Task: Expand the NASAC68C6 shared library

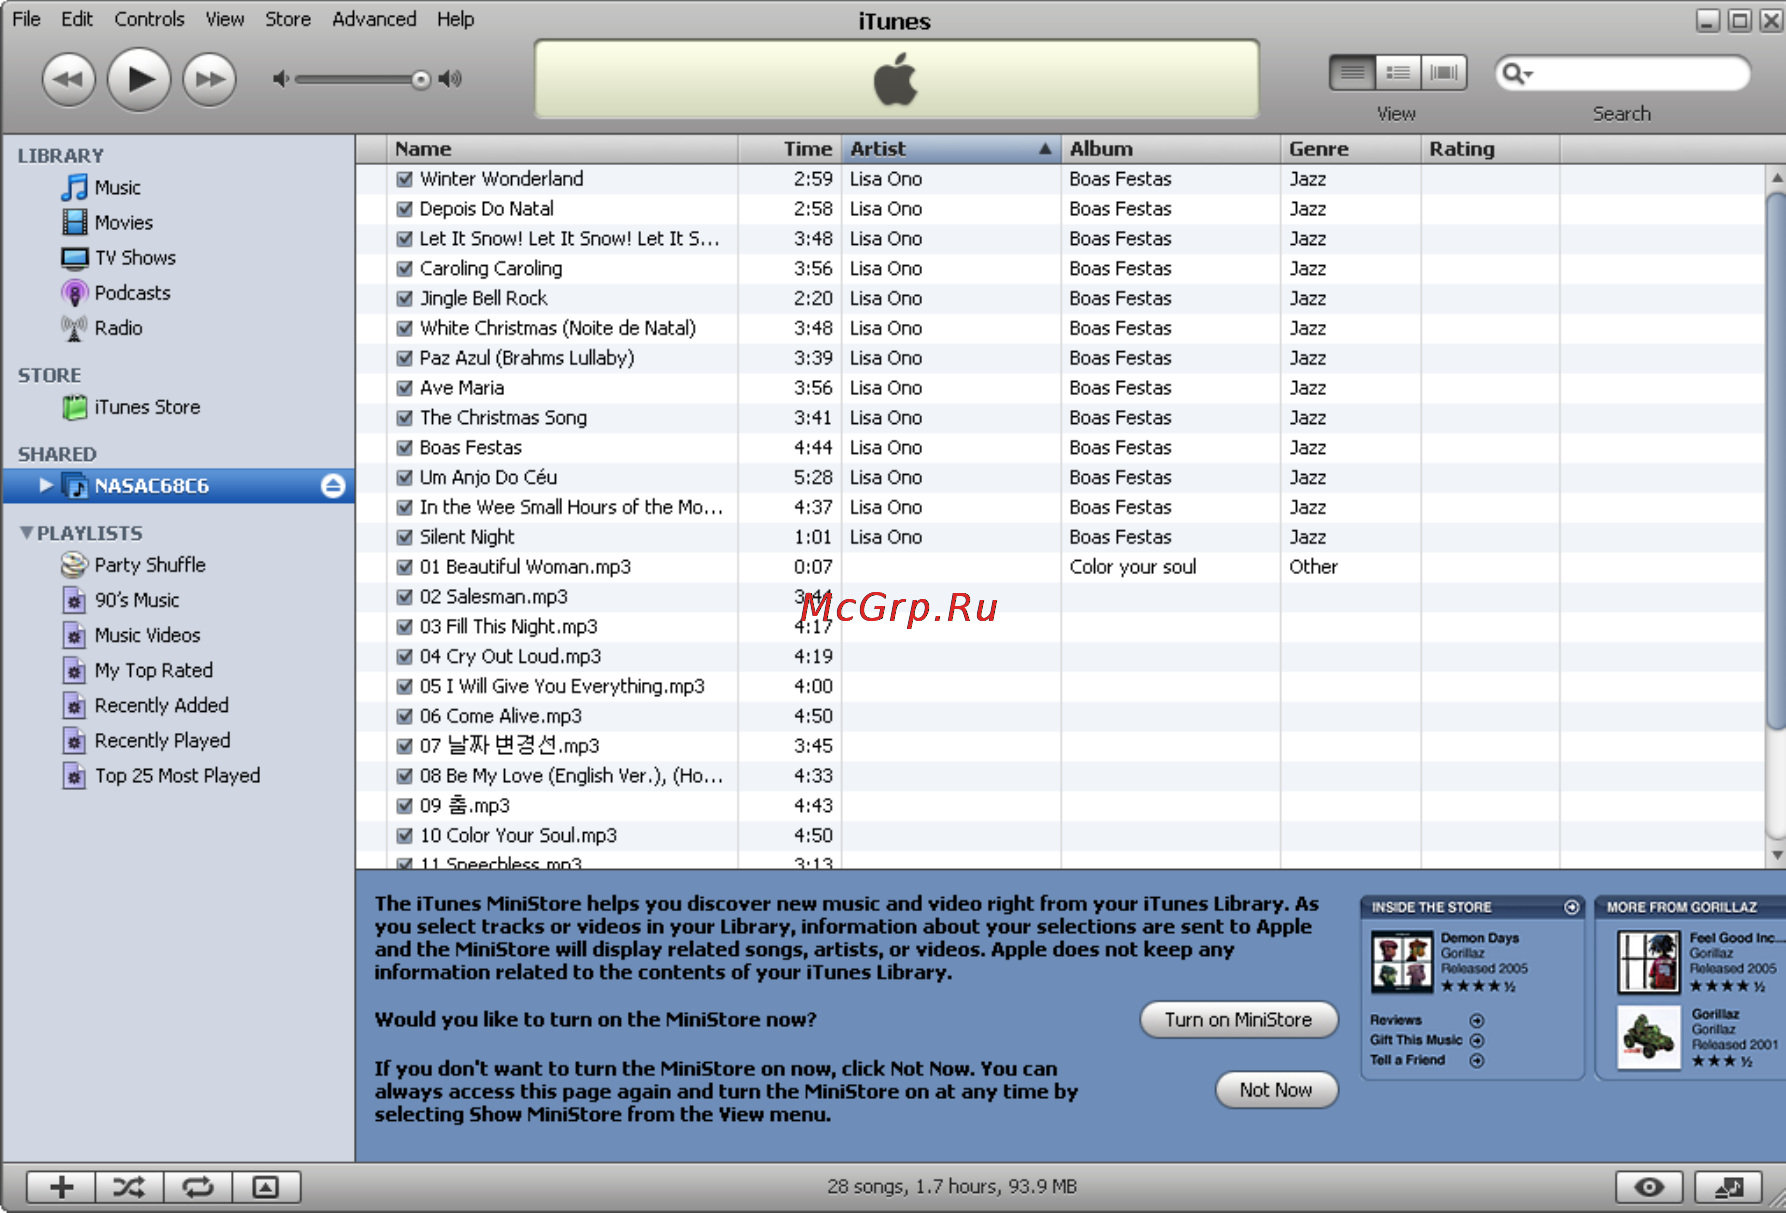Action: (45, 485)
